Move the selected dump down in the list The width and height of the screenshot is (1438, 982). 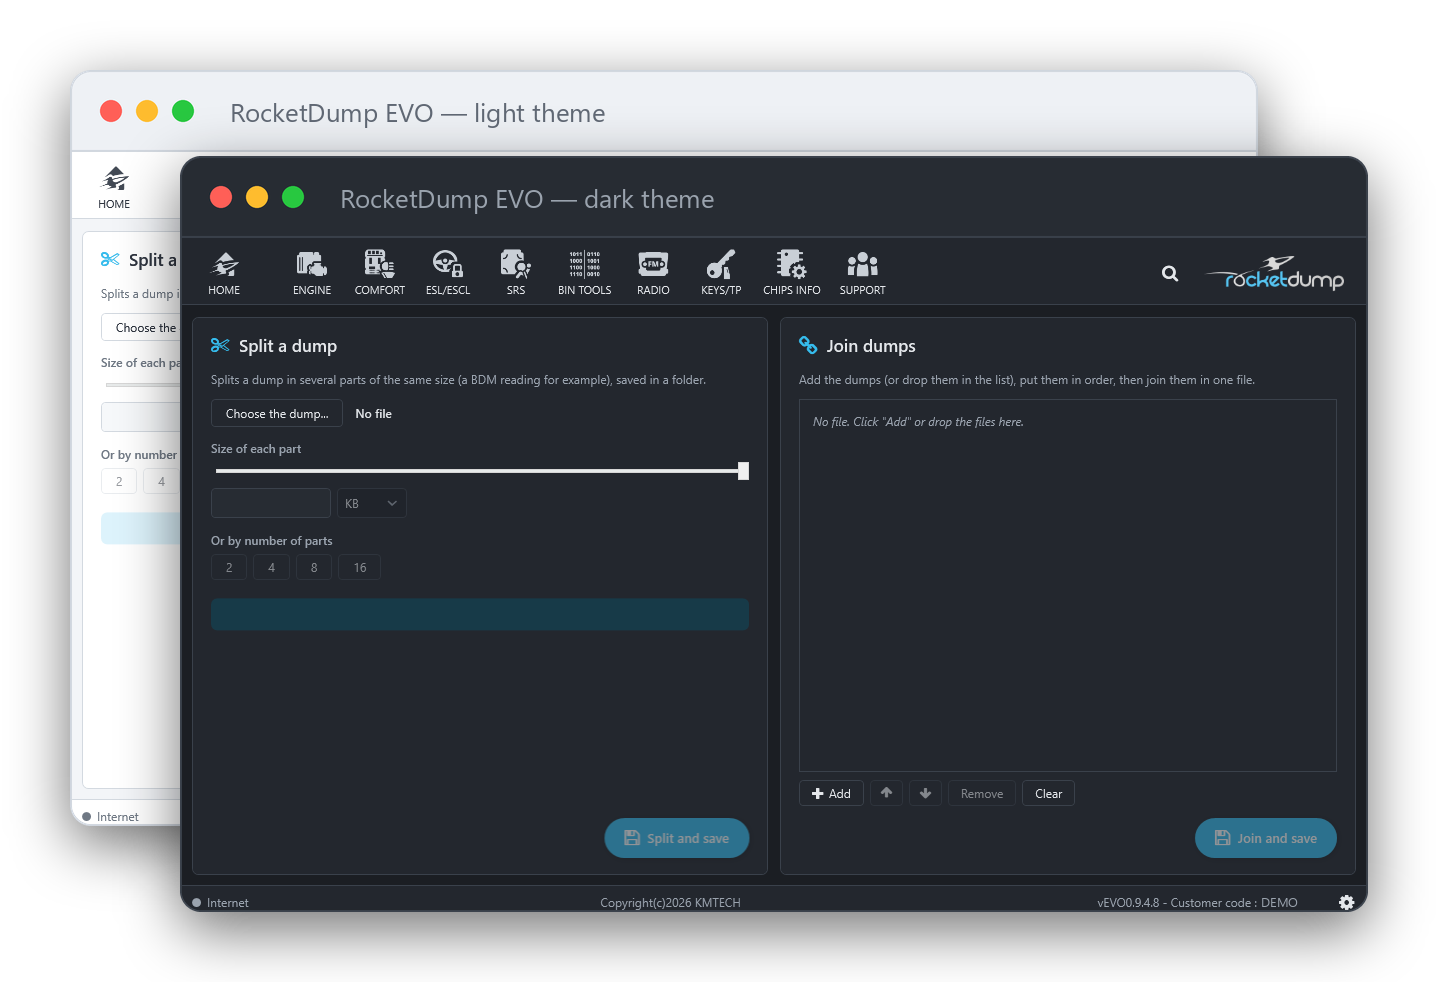(925, 793)
